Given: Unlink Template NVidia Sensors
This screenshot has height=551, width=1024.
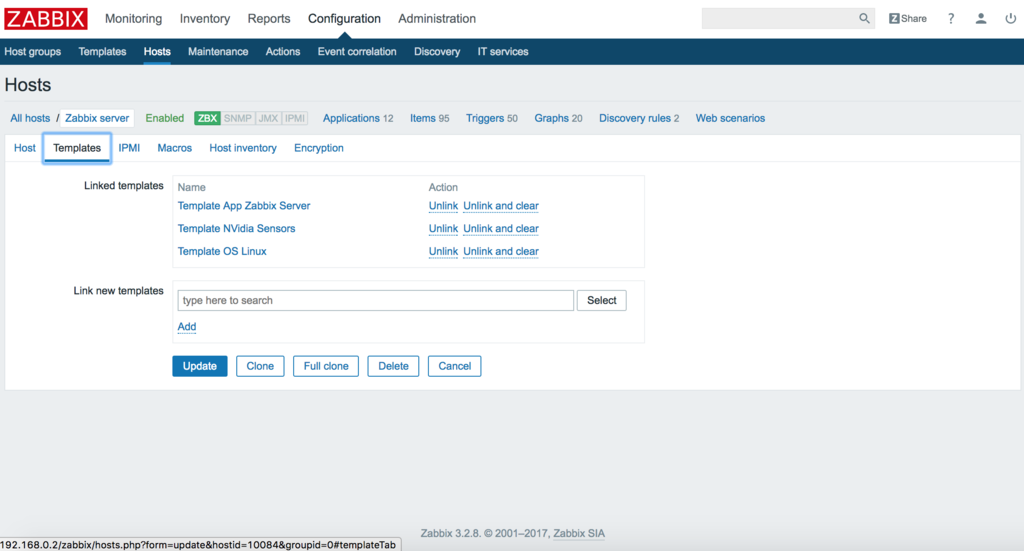Looking at the screenshot, I should (x=443, y=228).
